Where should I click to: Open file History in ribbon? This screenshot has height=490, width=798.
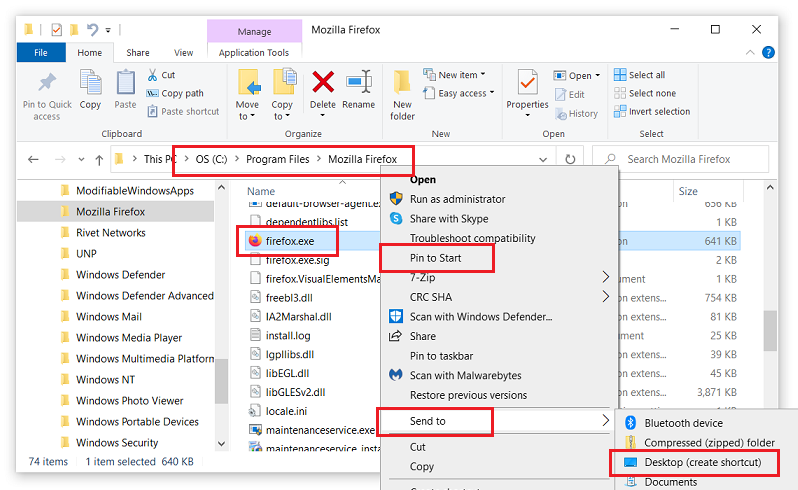click(577, 114)
